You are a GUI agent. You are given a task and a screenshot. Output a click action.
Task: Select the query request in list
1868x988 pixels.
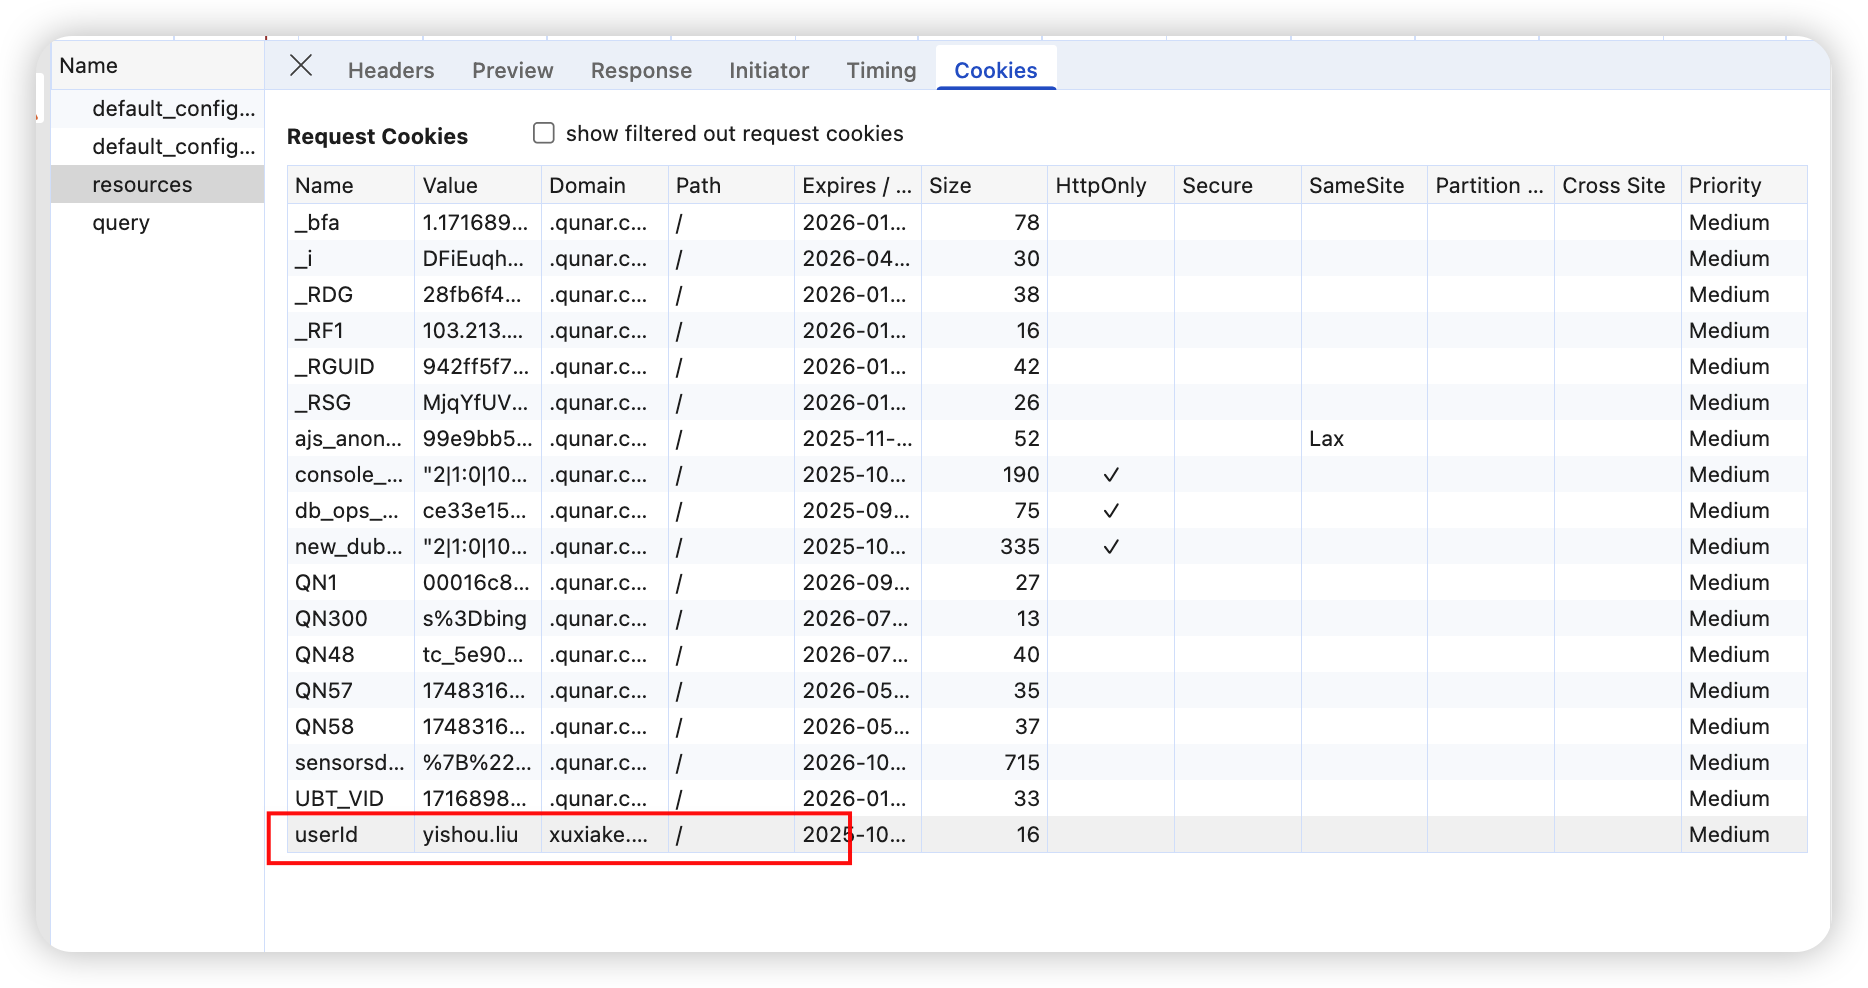point(121,223)
